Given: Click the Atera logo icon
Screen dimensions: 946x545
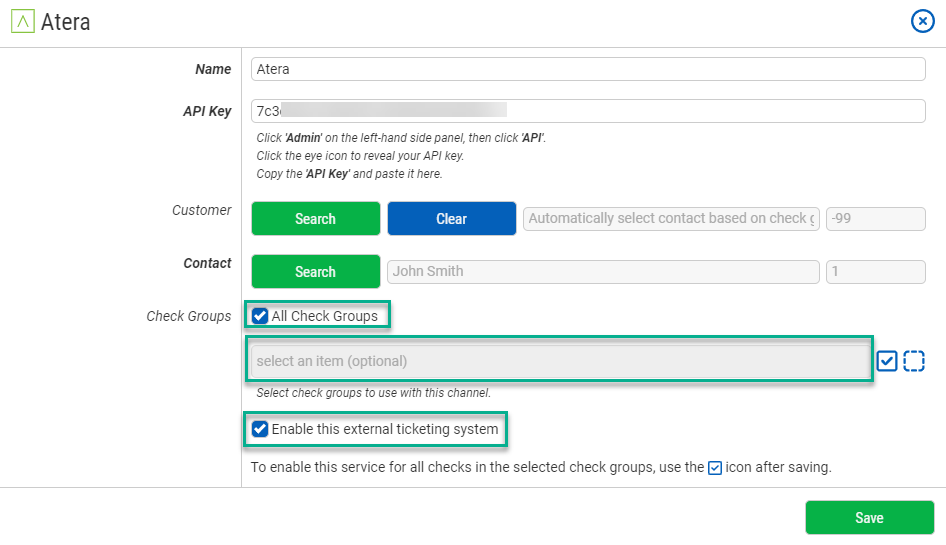Looking at the screenshot, I should coord(23,22).
